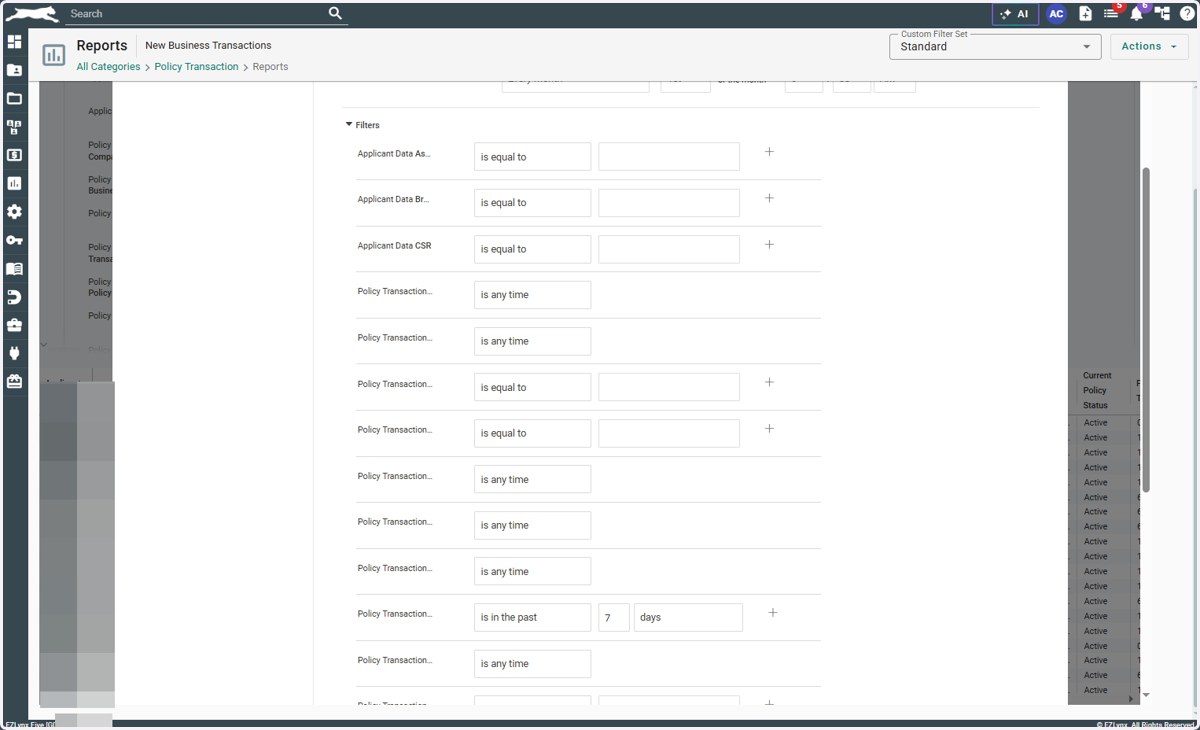Click the new document plus icon
The height and width of the screenshot is (730, 1200).
1085,14
